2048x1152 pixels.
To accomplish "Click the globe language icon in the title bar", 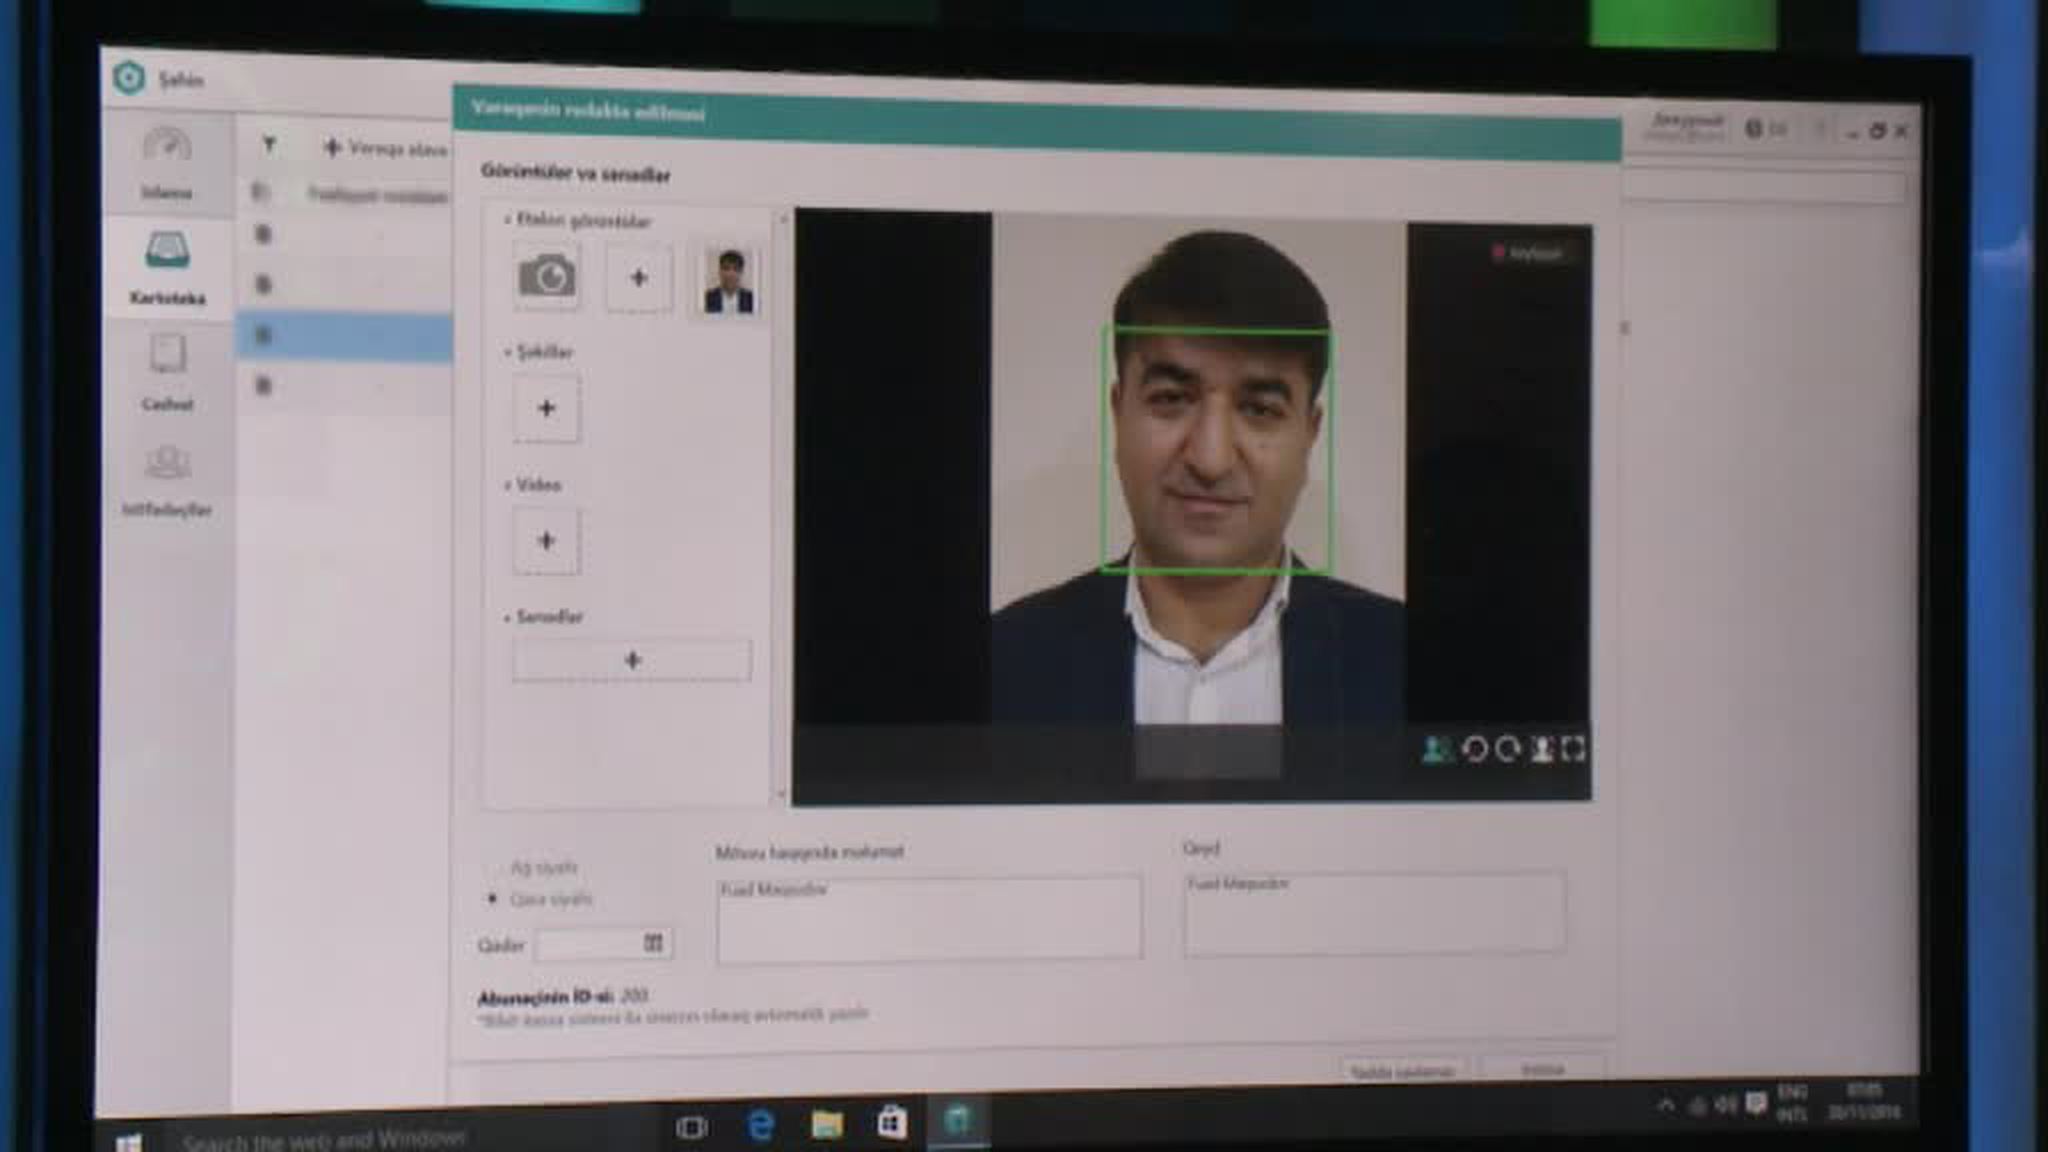I will (x=1754, y=129).
